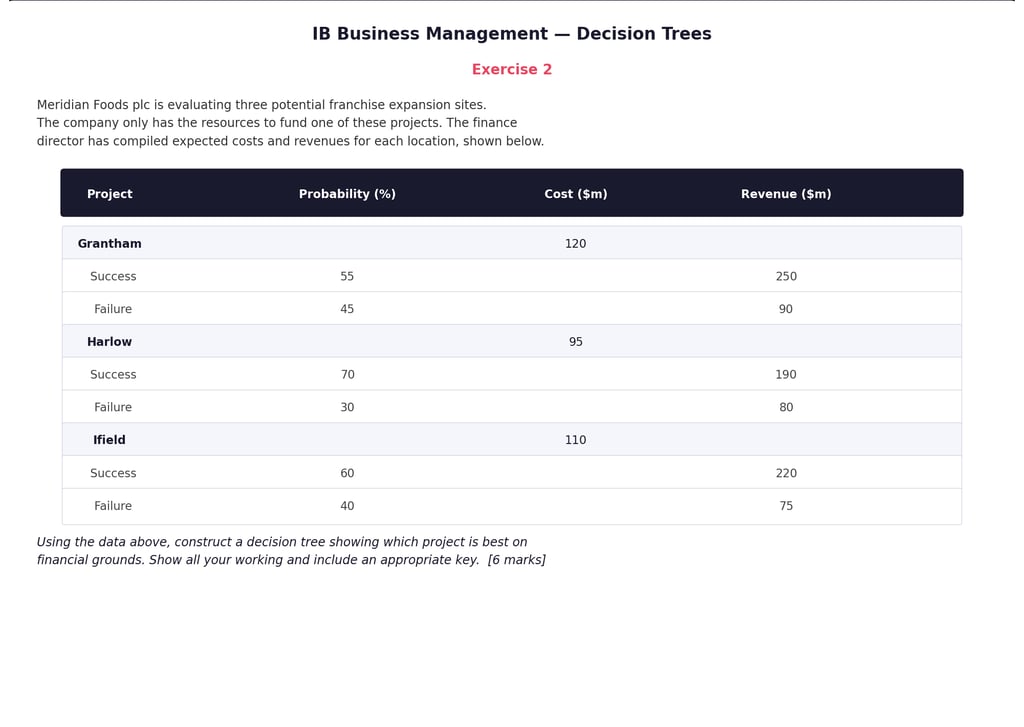Click the '[6 marks]' text

click(517, 560)
